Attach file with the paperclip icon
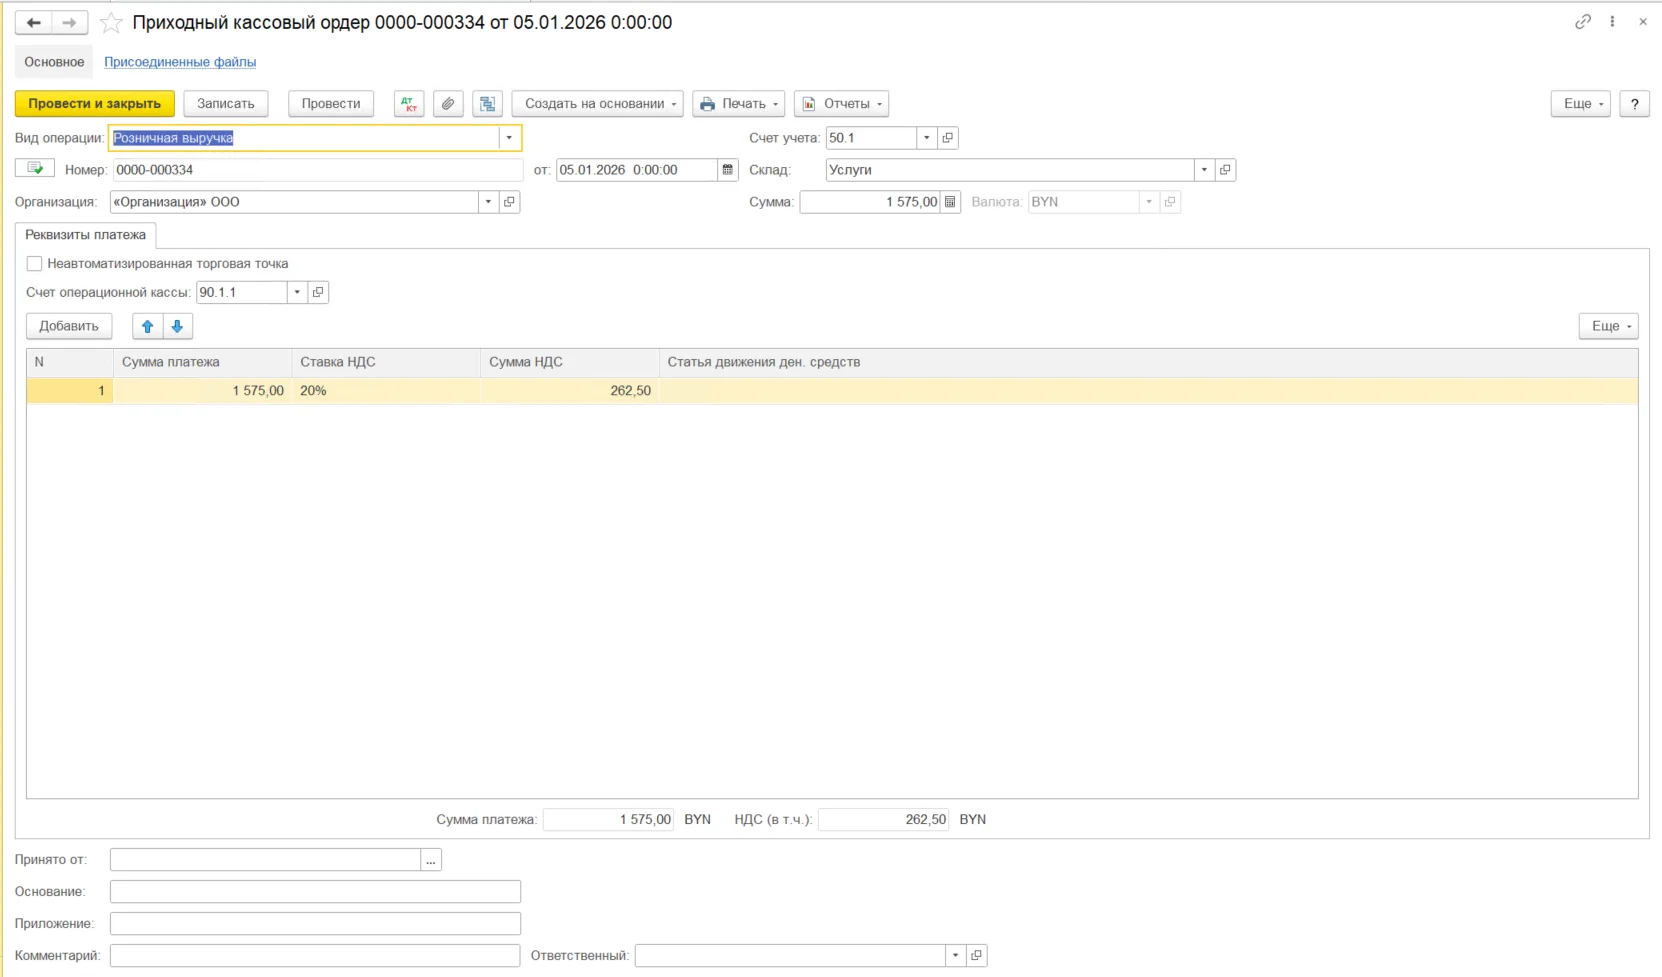 pyautogui.click(x=448, y=103)
